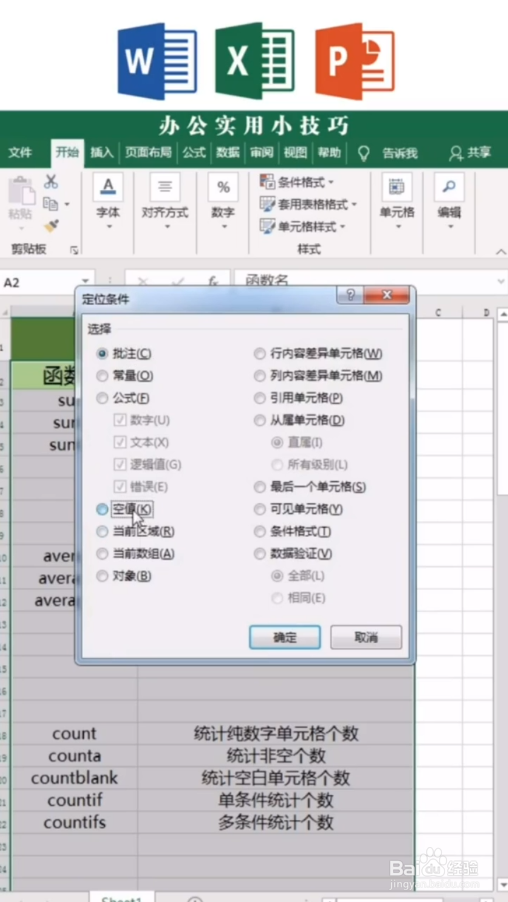Select Data validation (数据验证) radio option
Screen dimensions: 508x902
260,554
